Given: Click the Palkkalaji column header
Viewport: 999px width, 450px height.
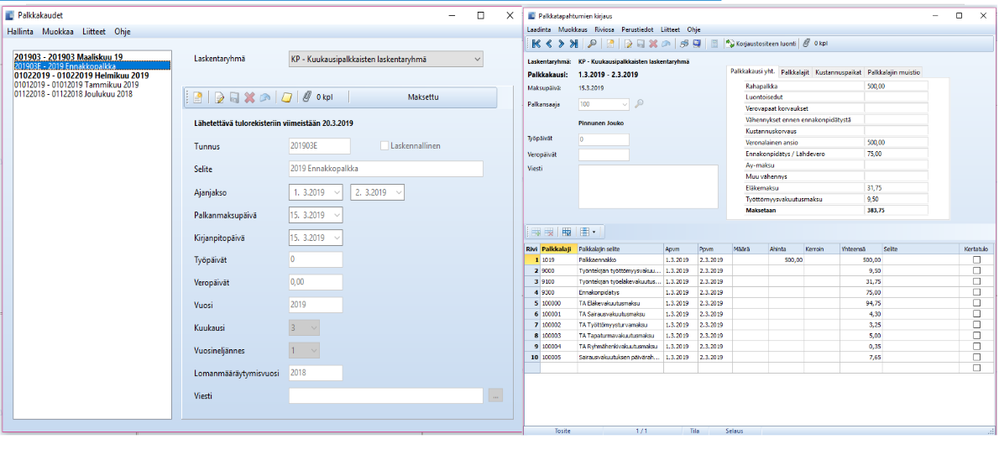Looking at the screenshot, I should (x=559, y=249).
